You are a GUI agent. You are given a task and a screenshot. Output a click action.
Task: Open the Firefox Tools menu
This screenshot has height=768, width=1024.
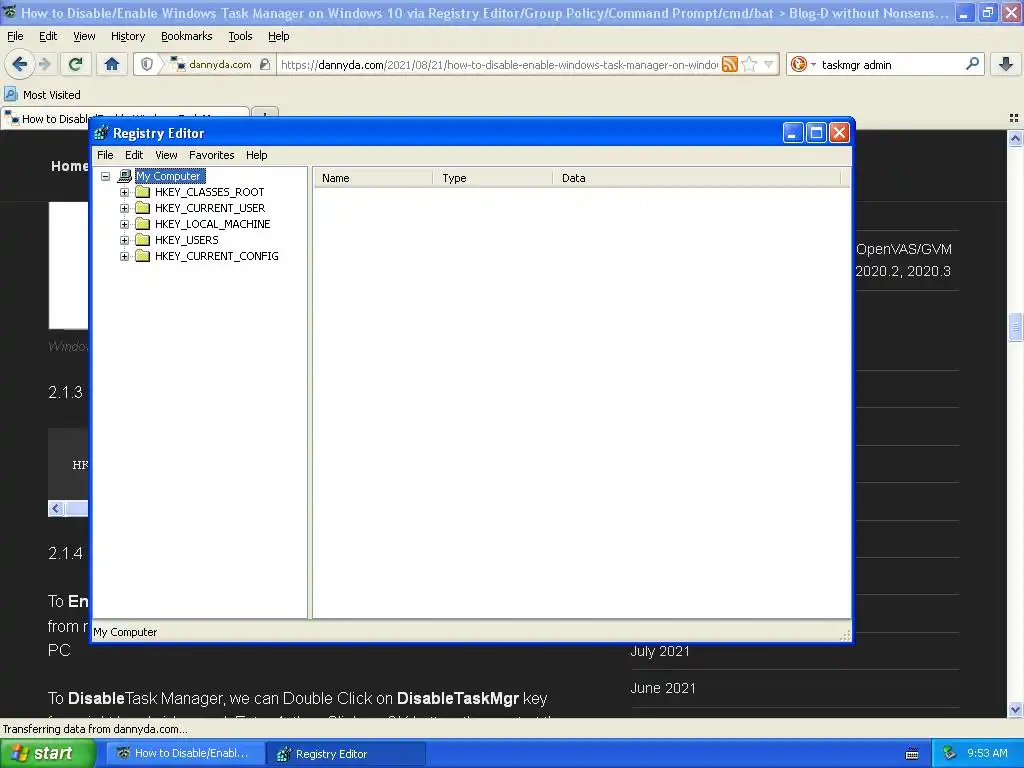point(240,36)
